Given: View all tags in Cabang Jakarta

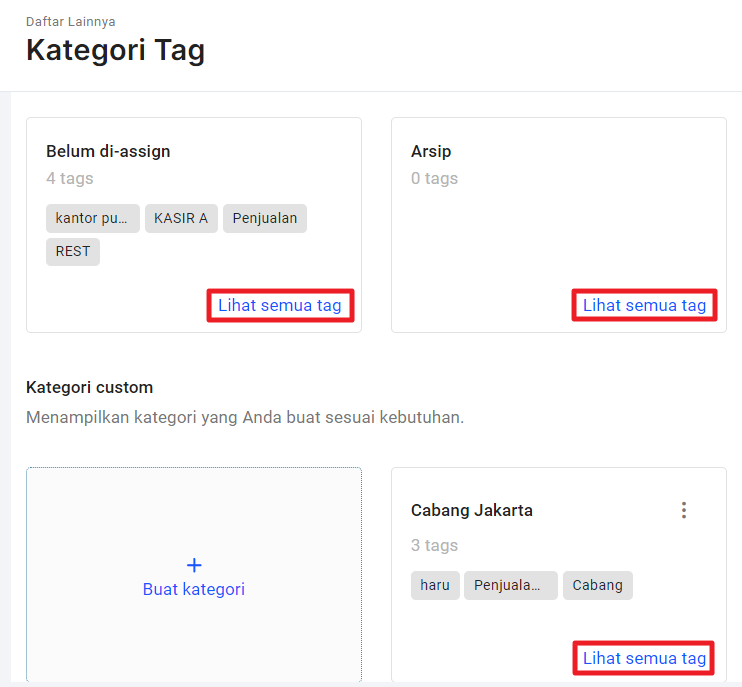Looking at the screenshot, I should (644, 658).
